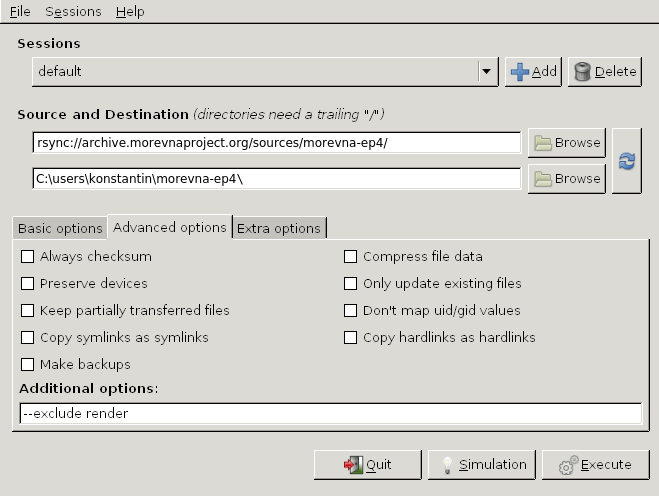The image size is (659, 496).
Task: Enable Copy symlinks as symlinks
Action: coord(28,338)
